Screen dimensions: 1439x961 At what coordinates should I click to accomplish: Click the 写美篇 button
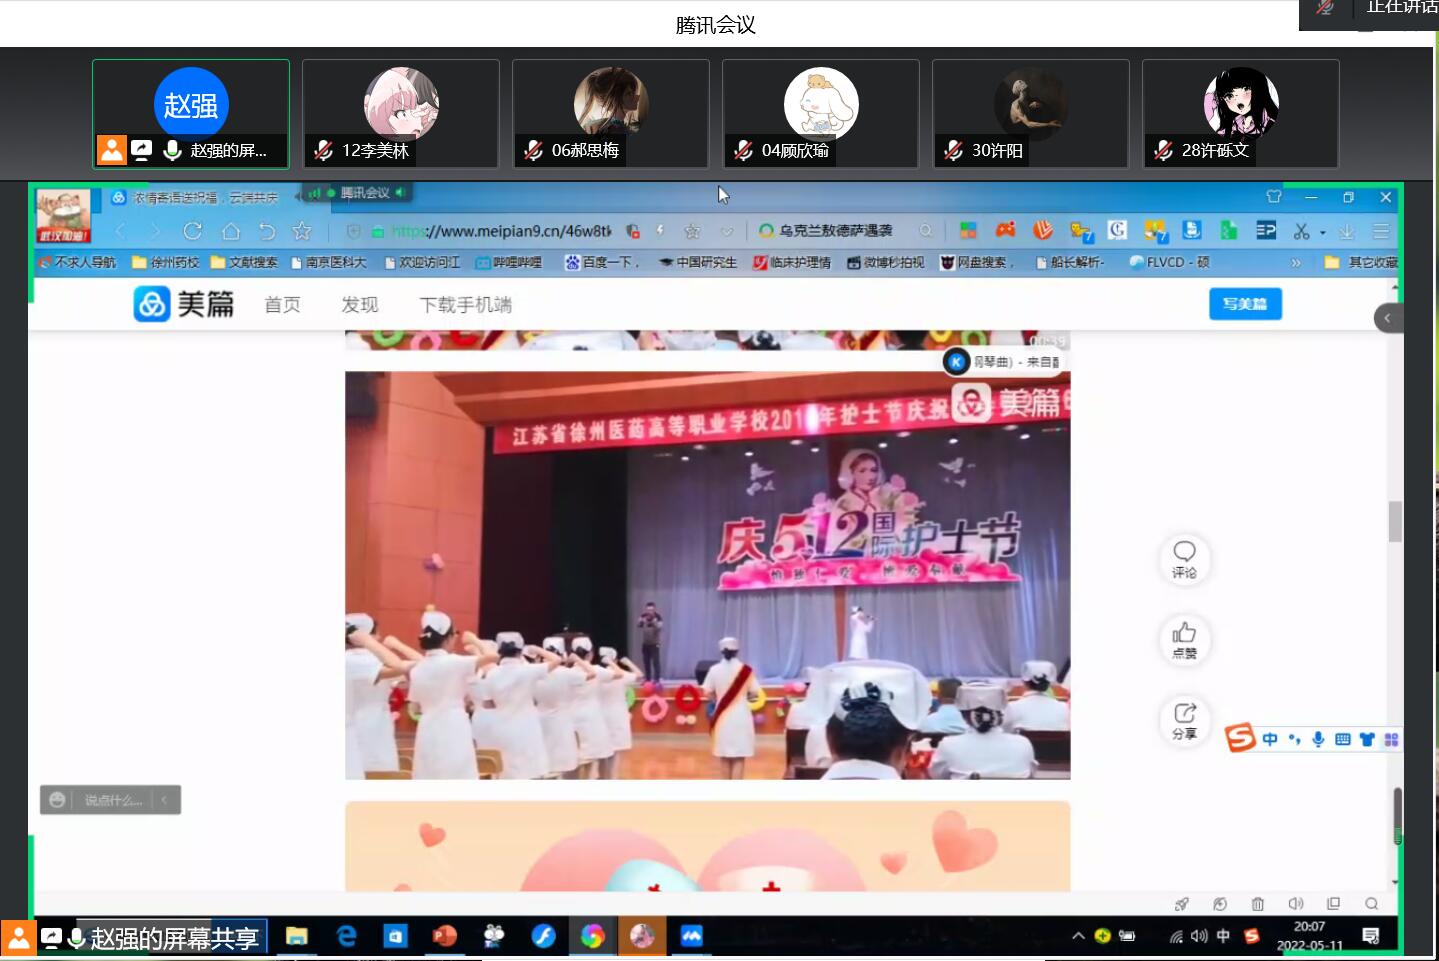(x=1245, y=304)
